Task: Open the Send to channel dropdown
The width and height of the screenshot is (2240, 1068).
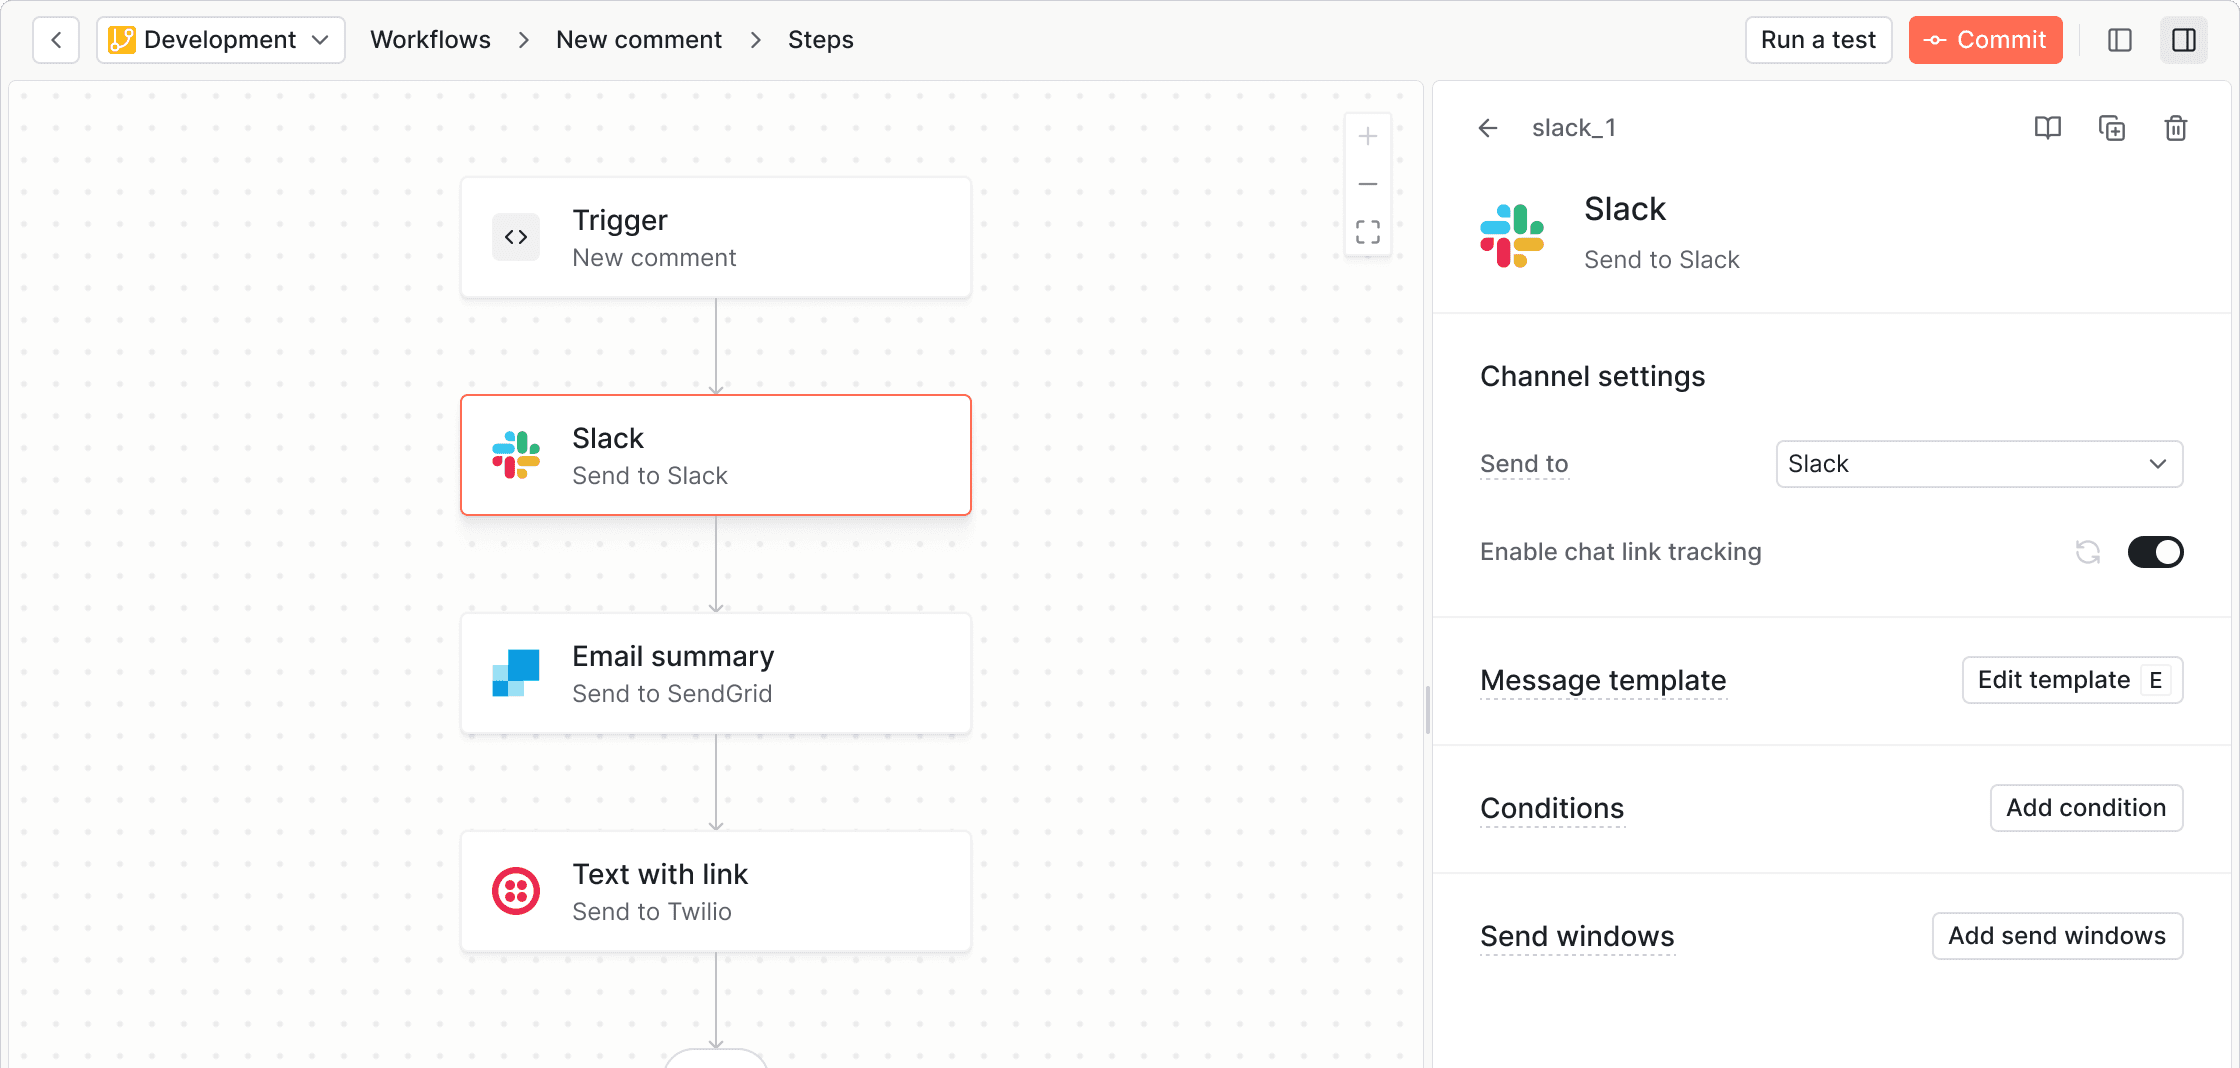Action: tap(1978, 464)
